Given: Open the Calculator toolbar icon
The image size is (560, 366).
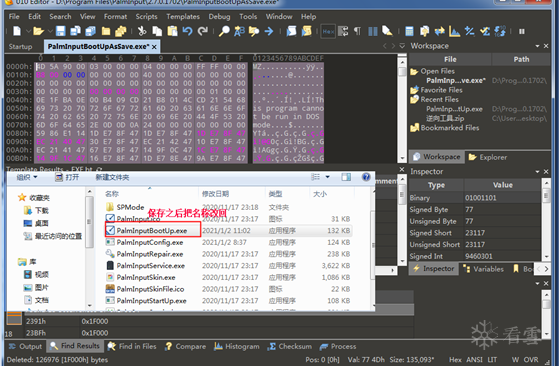Looking at the screenshot, I should (x=409, y=31).
